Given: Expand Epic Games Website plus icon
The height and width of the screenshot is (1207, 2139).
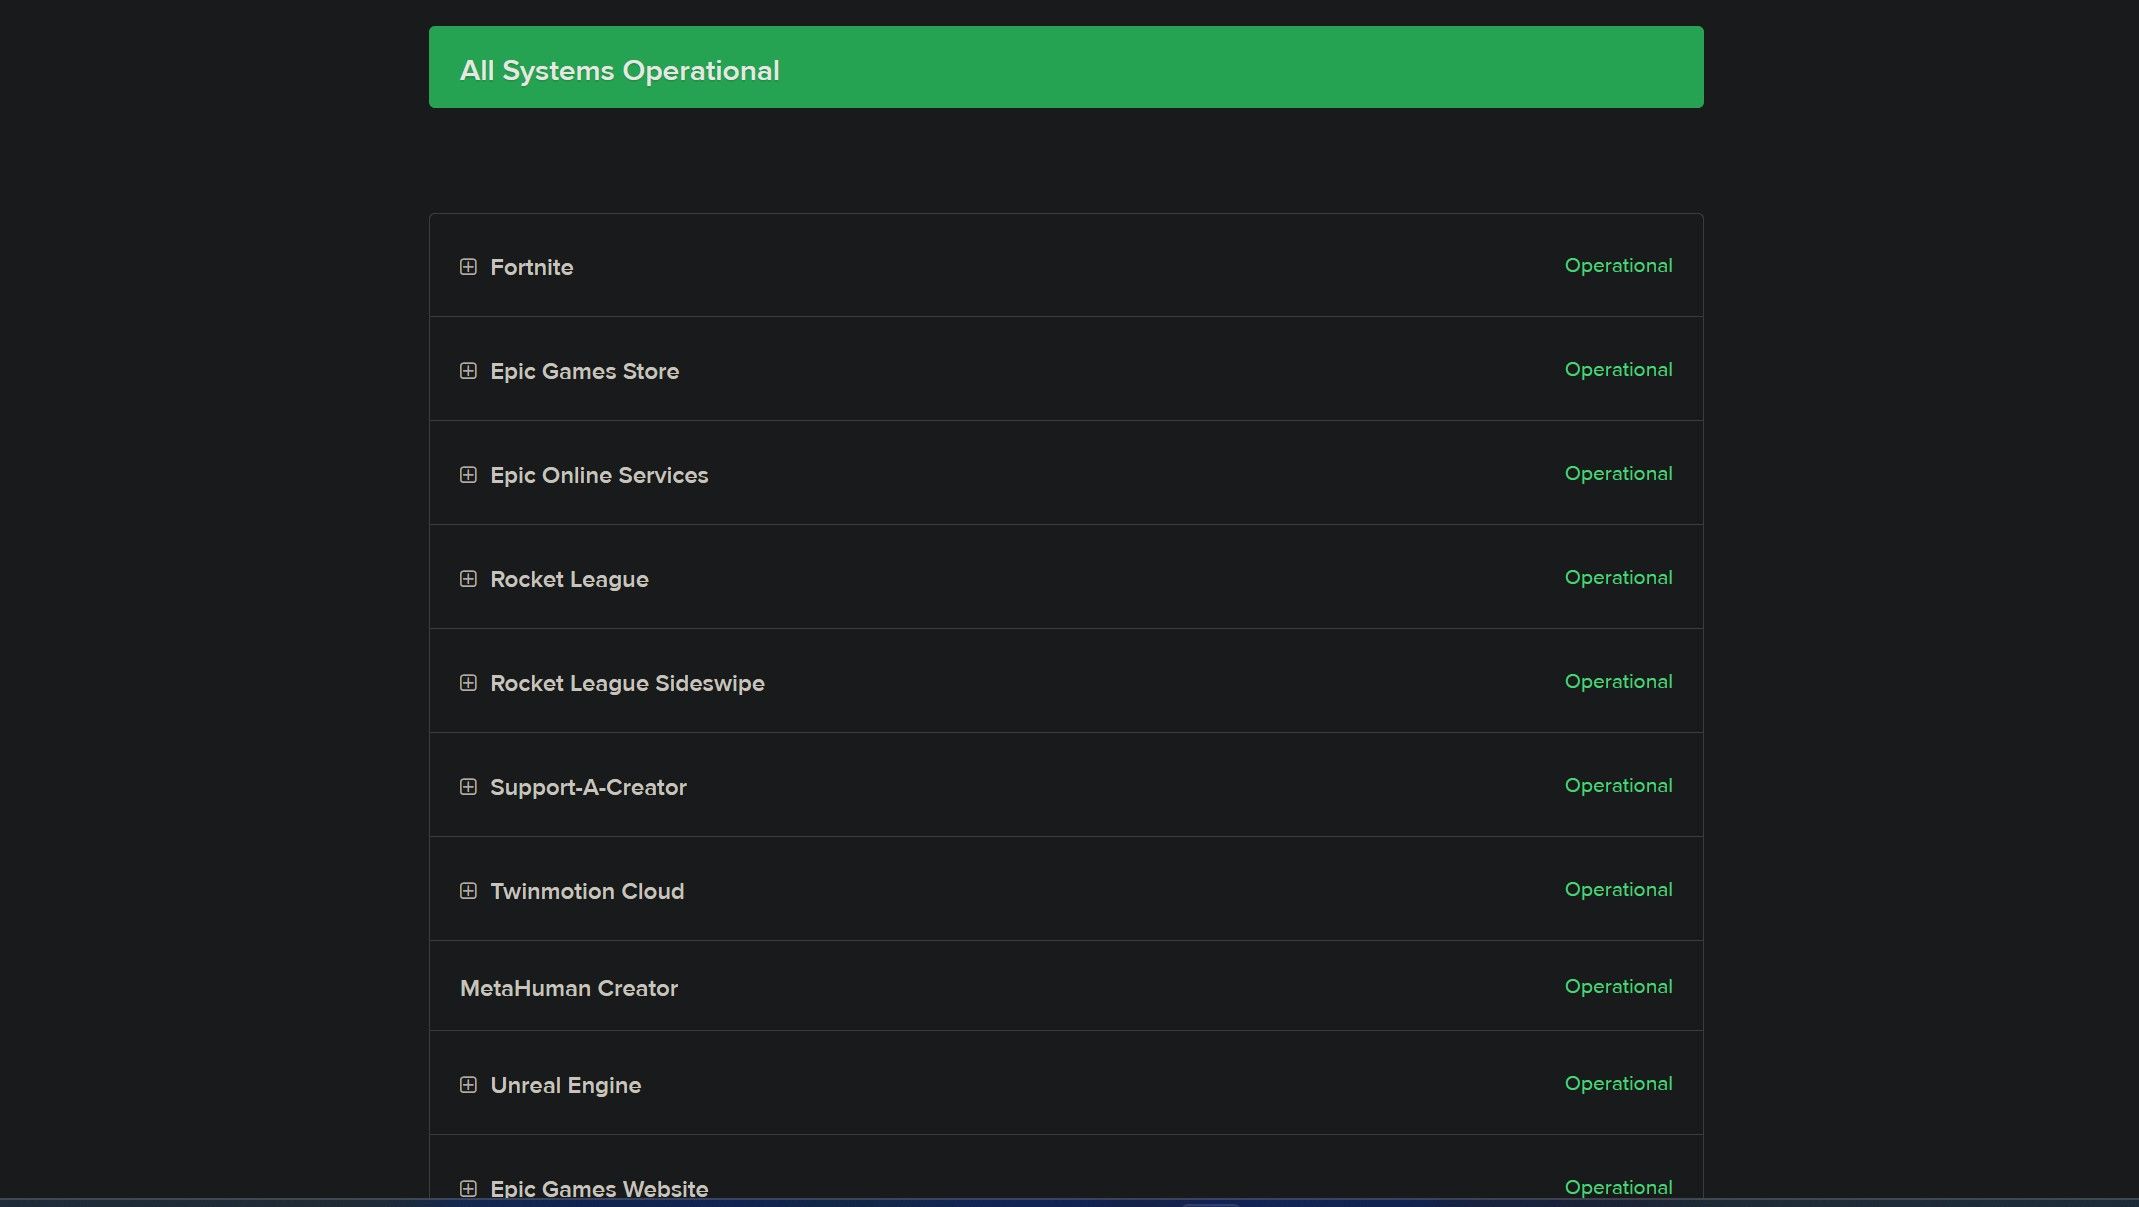Looking at the screenshot, I should [x=468, y=1188].
